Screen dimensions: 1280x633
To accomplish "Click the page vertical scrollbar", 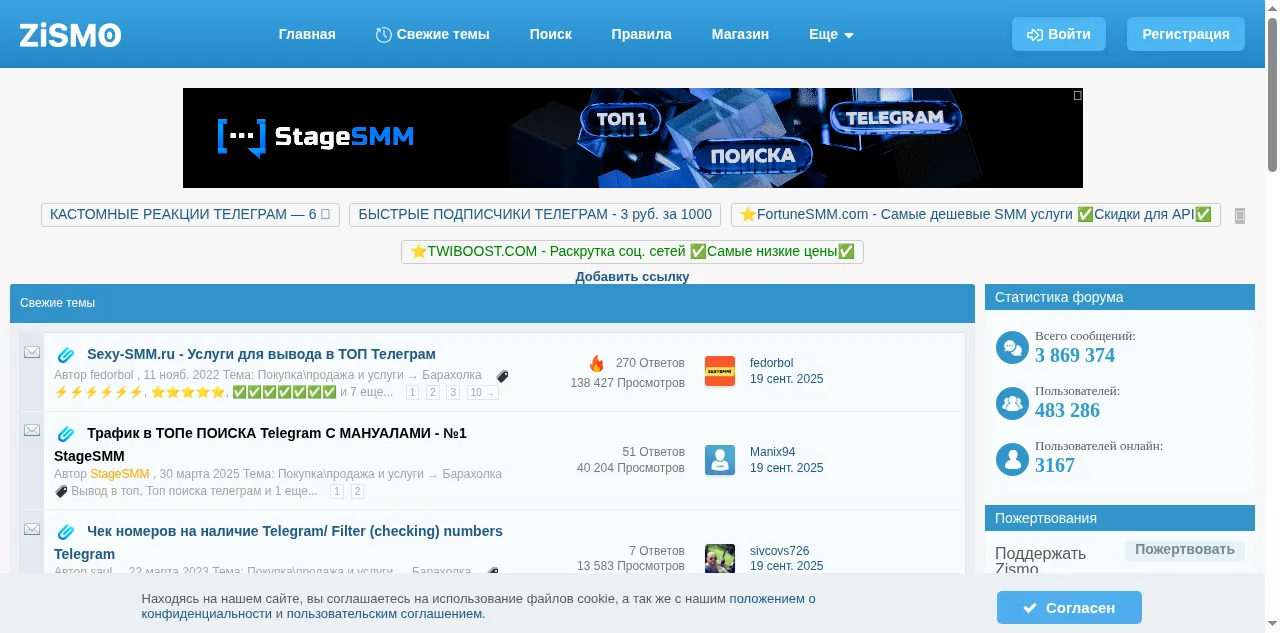I will 1272,95.
